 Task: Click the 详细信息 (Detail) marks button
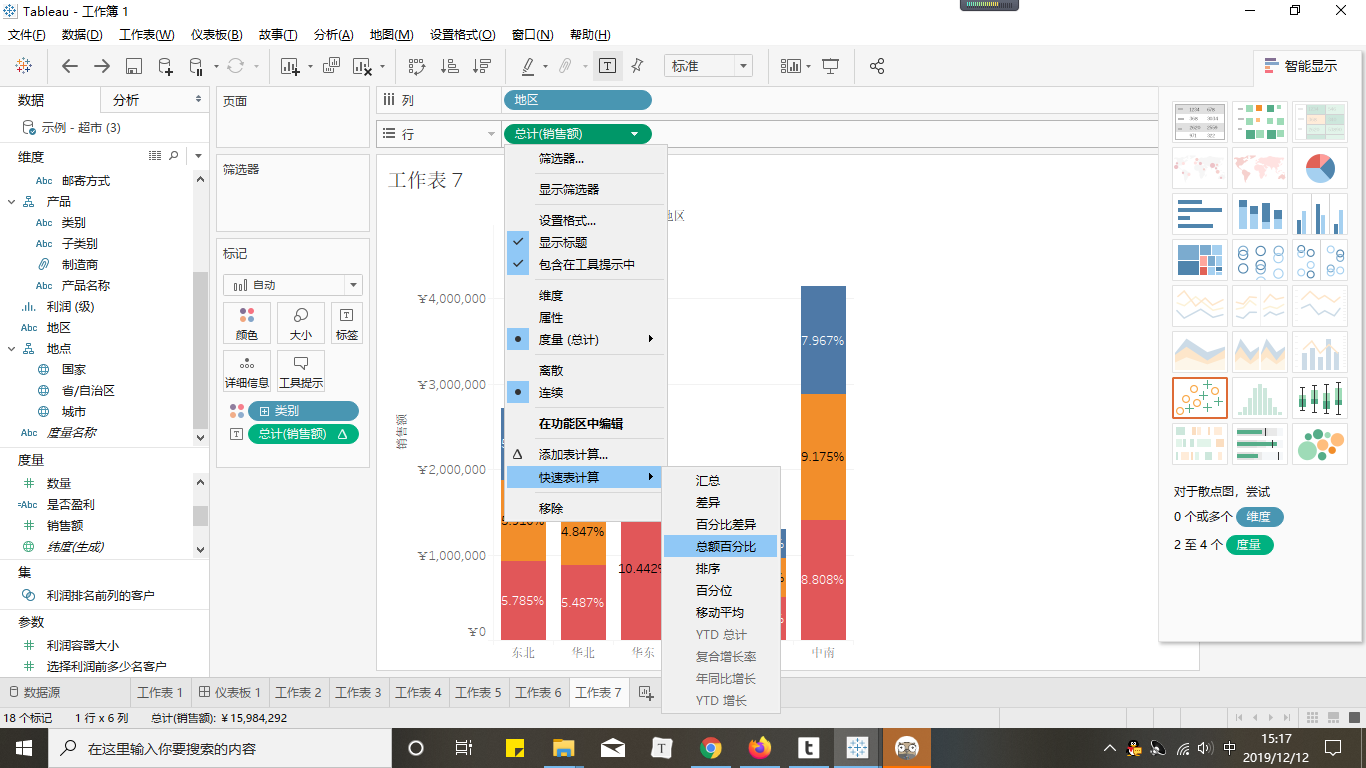coord(247,372)
